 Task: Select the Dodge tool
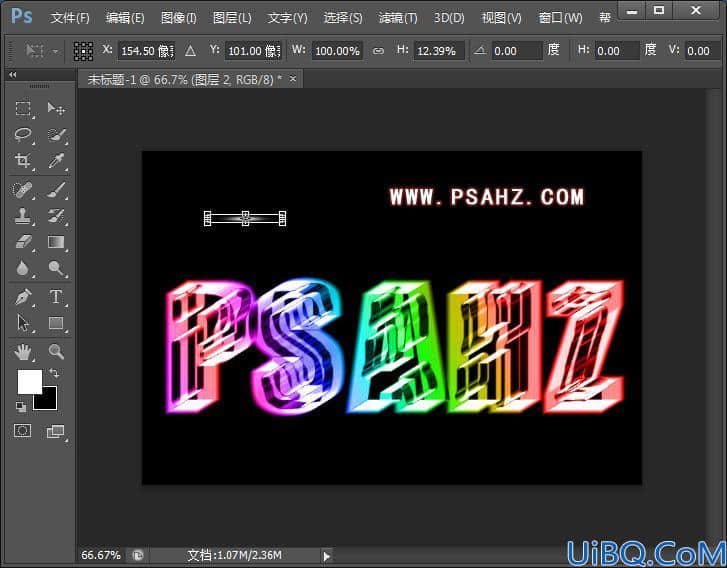coord(56,268)
